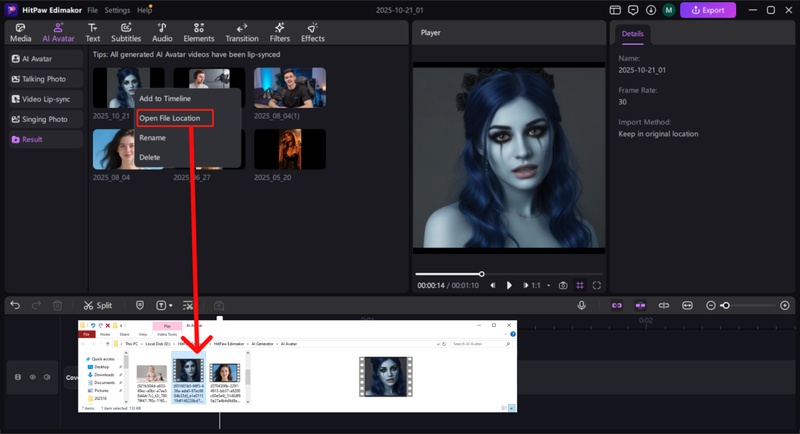Take a snapshot with the camera icon
800x434 pixels.
pyautogui.click(x=563, y=285)
